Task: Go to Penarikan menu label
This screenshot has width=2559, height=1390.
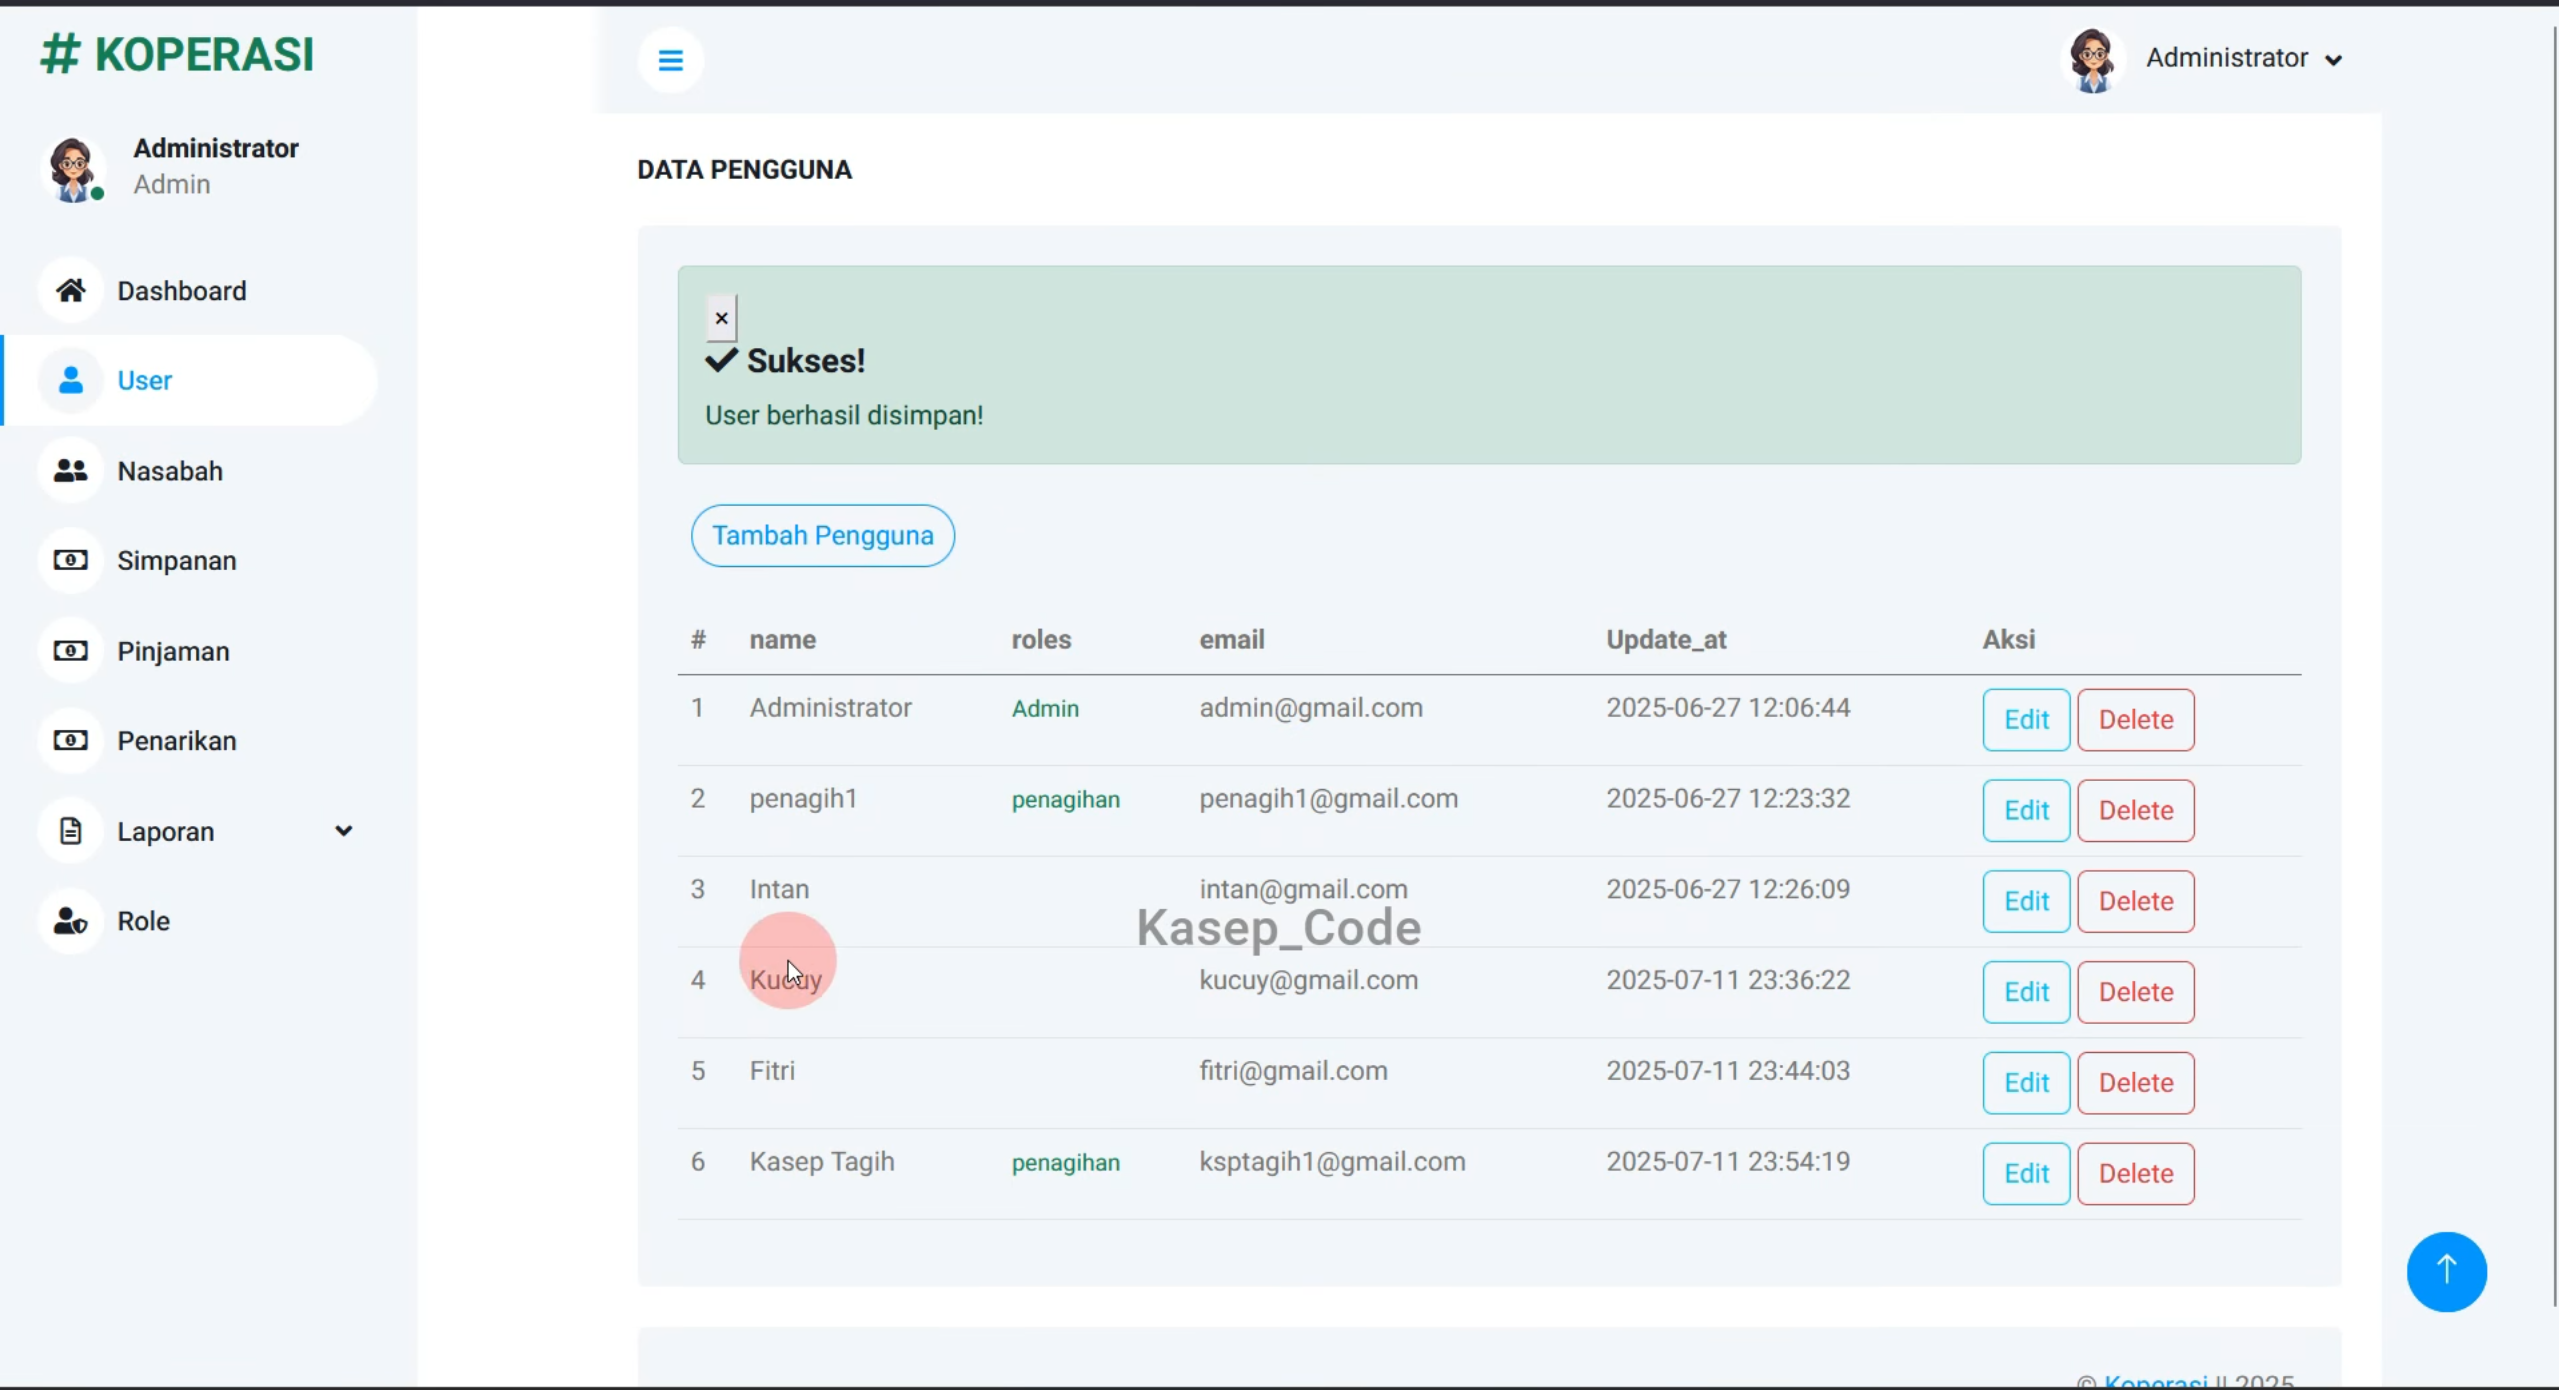Action: 177,741
